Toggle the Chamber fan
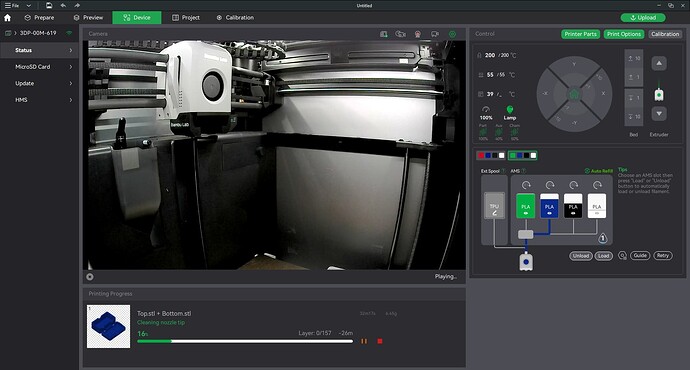This screenshot has width=690, height=370. [x=514, y=132]
